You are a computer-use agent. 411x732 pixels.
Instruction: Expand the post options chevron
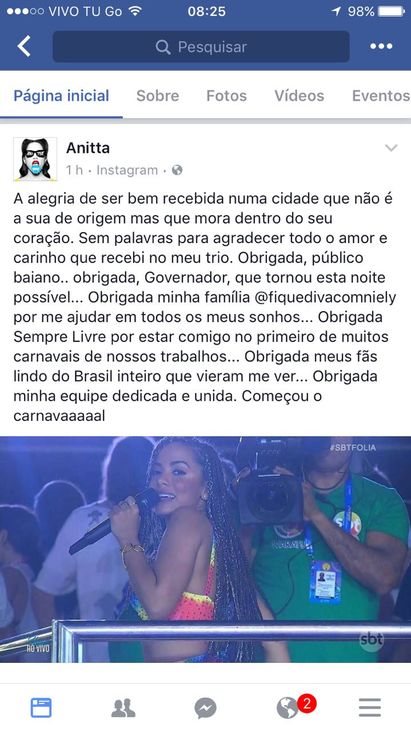tap(391, 148)
